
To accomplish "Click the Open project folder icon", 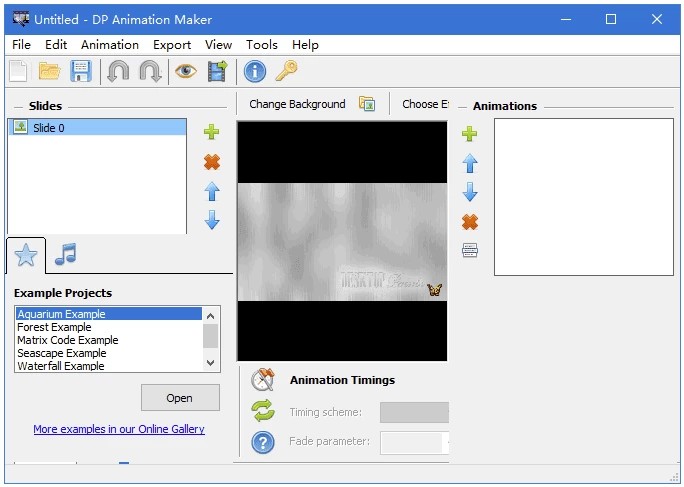I will [49, 71].
